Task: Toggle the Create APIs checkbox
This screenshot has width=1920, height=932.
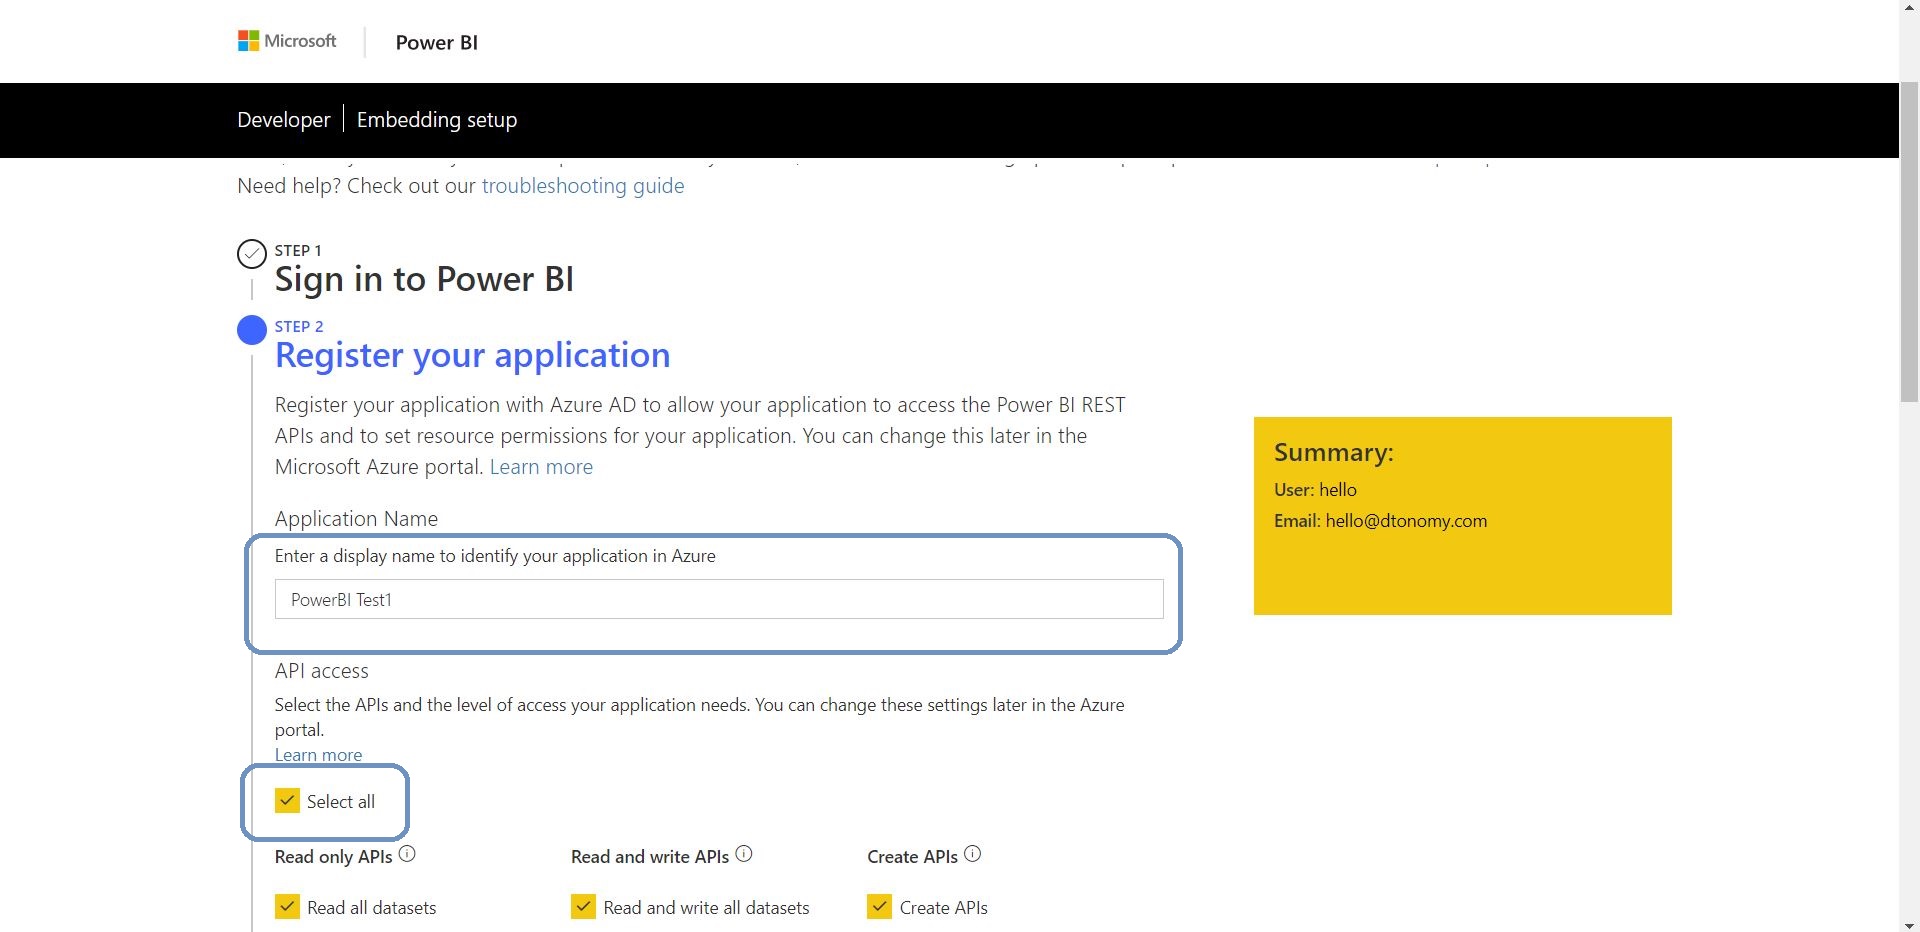Action: [879, 906]
